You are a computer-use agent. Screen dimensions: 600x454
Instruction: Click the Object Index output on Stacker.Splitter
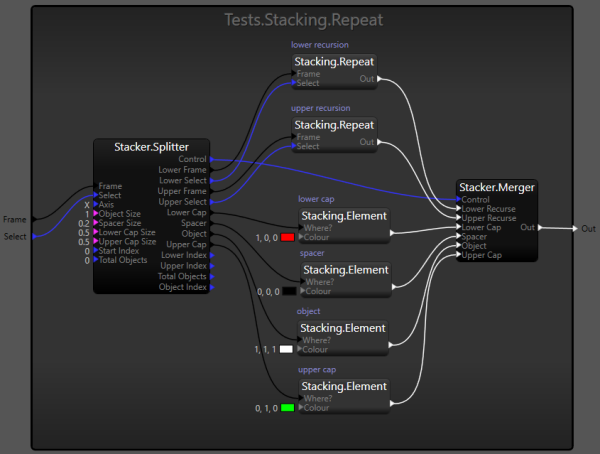click(x=211, y=287)
